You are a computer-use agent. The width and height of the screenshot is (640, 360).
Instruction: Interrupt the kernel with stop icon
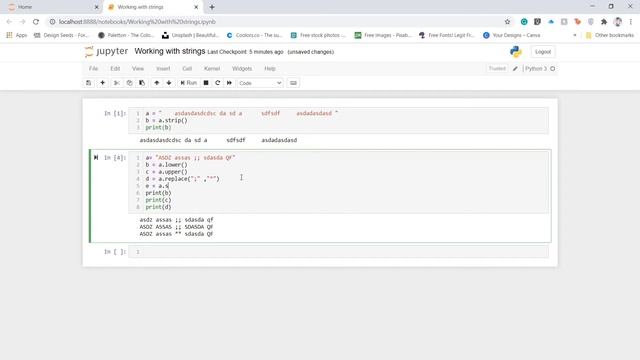(x=206, y=83)
